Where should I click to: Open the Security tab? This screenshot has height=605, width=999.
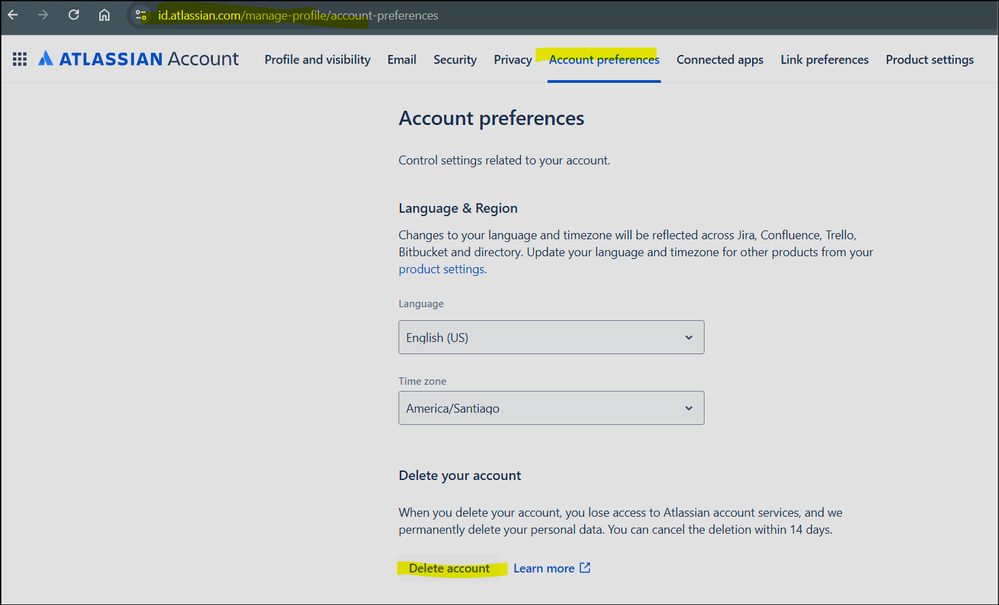click(455, 59)
